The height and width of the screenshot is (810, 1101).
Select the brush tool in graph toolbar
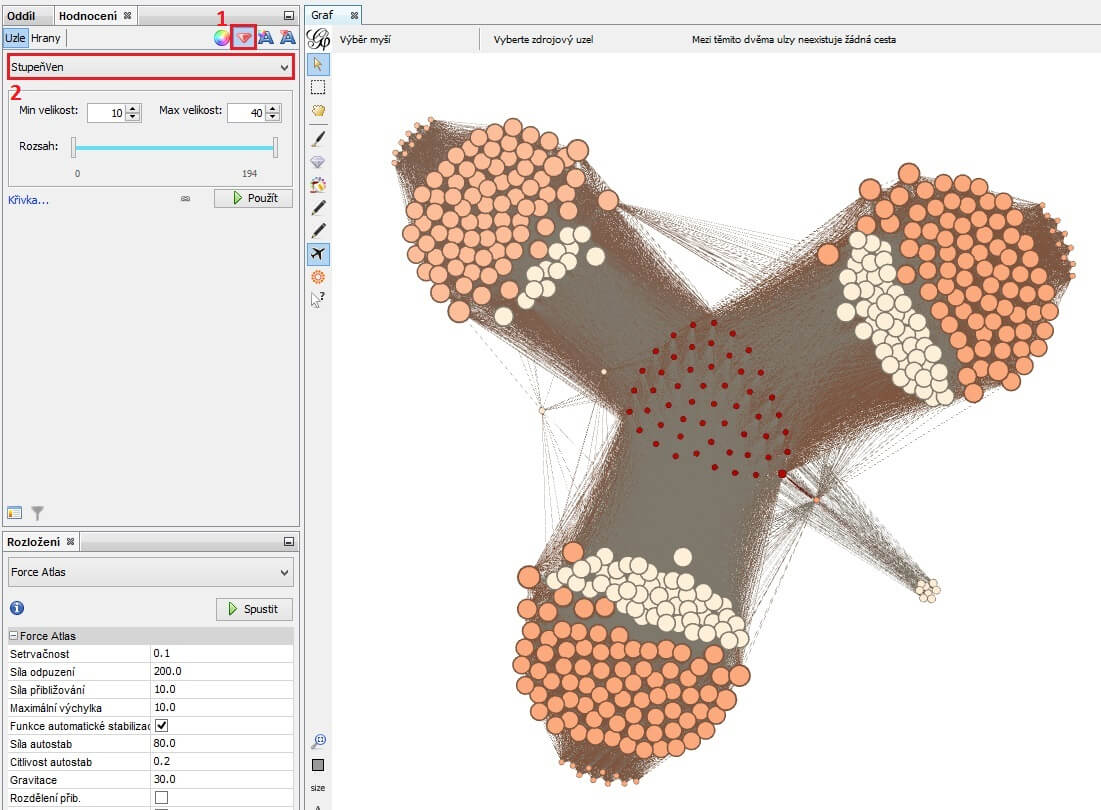click(x=318, y=138)
